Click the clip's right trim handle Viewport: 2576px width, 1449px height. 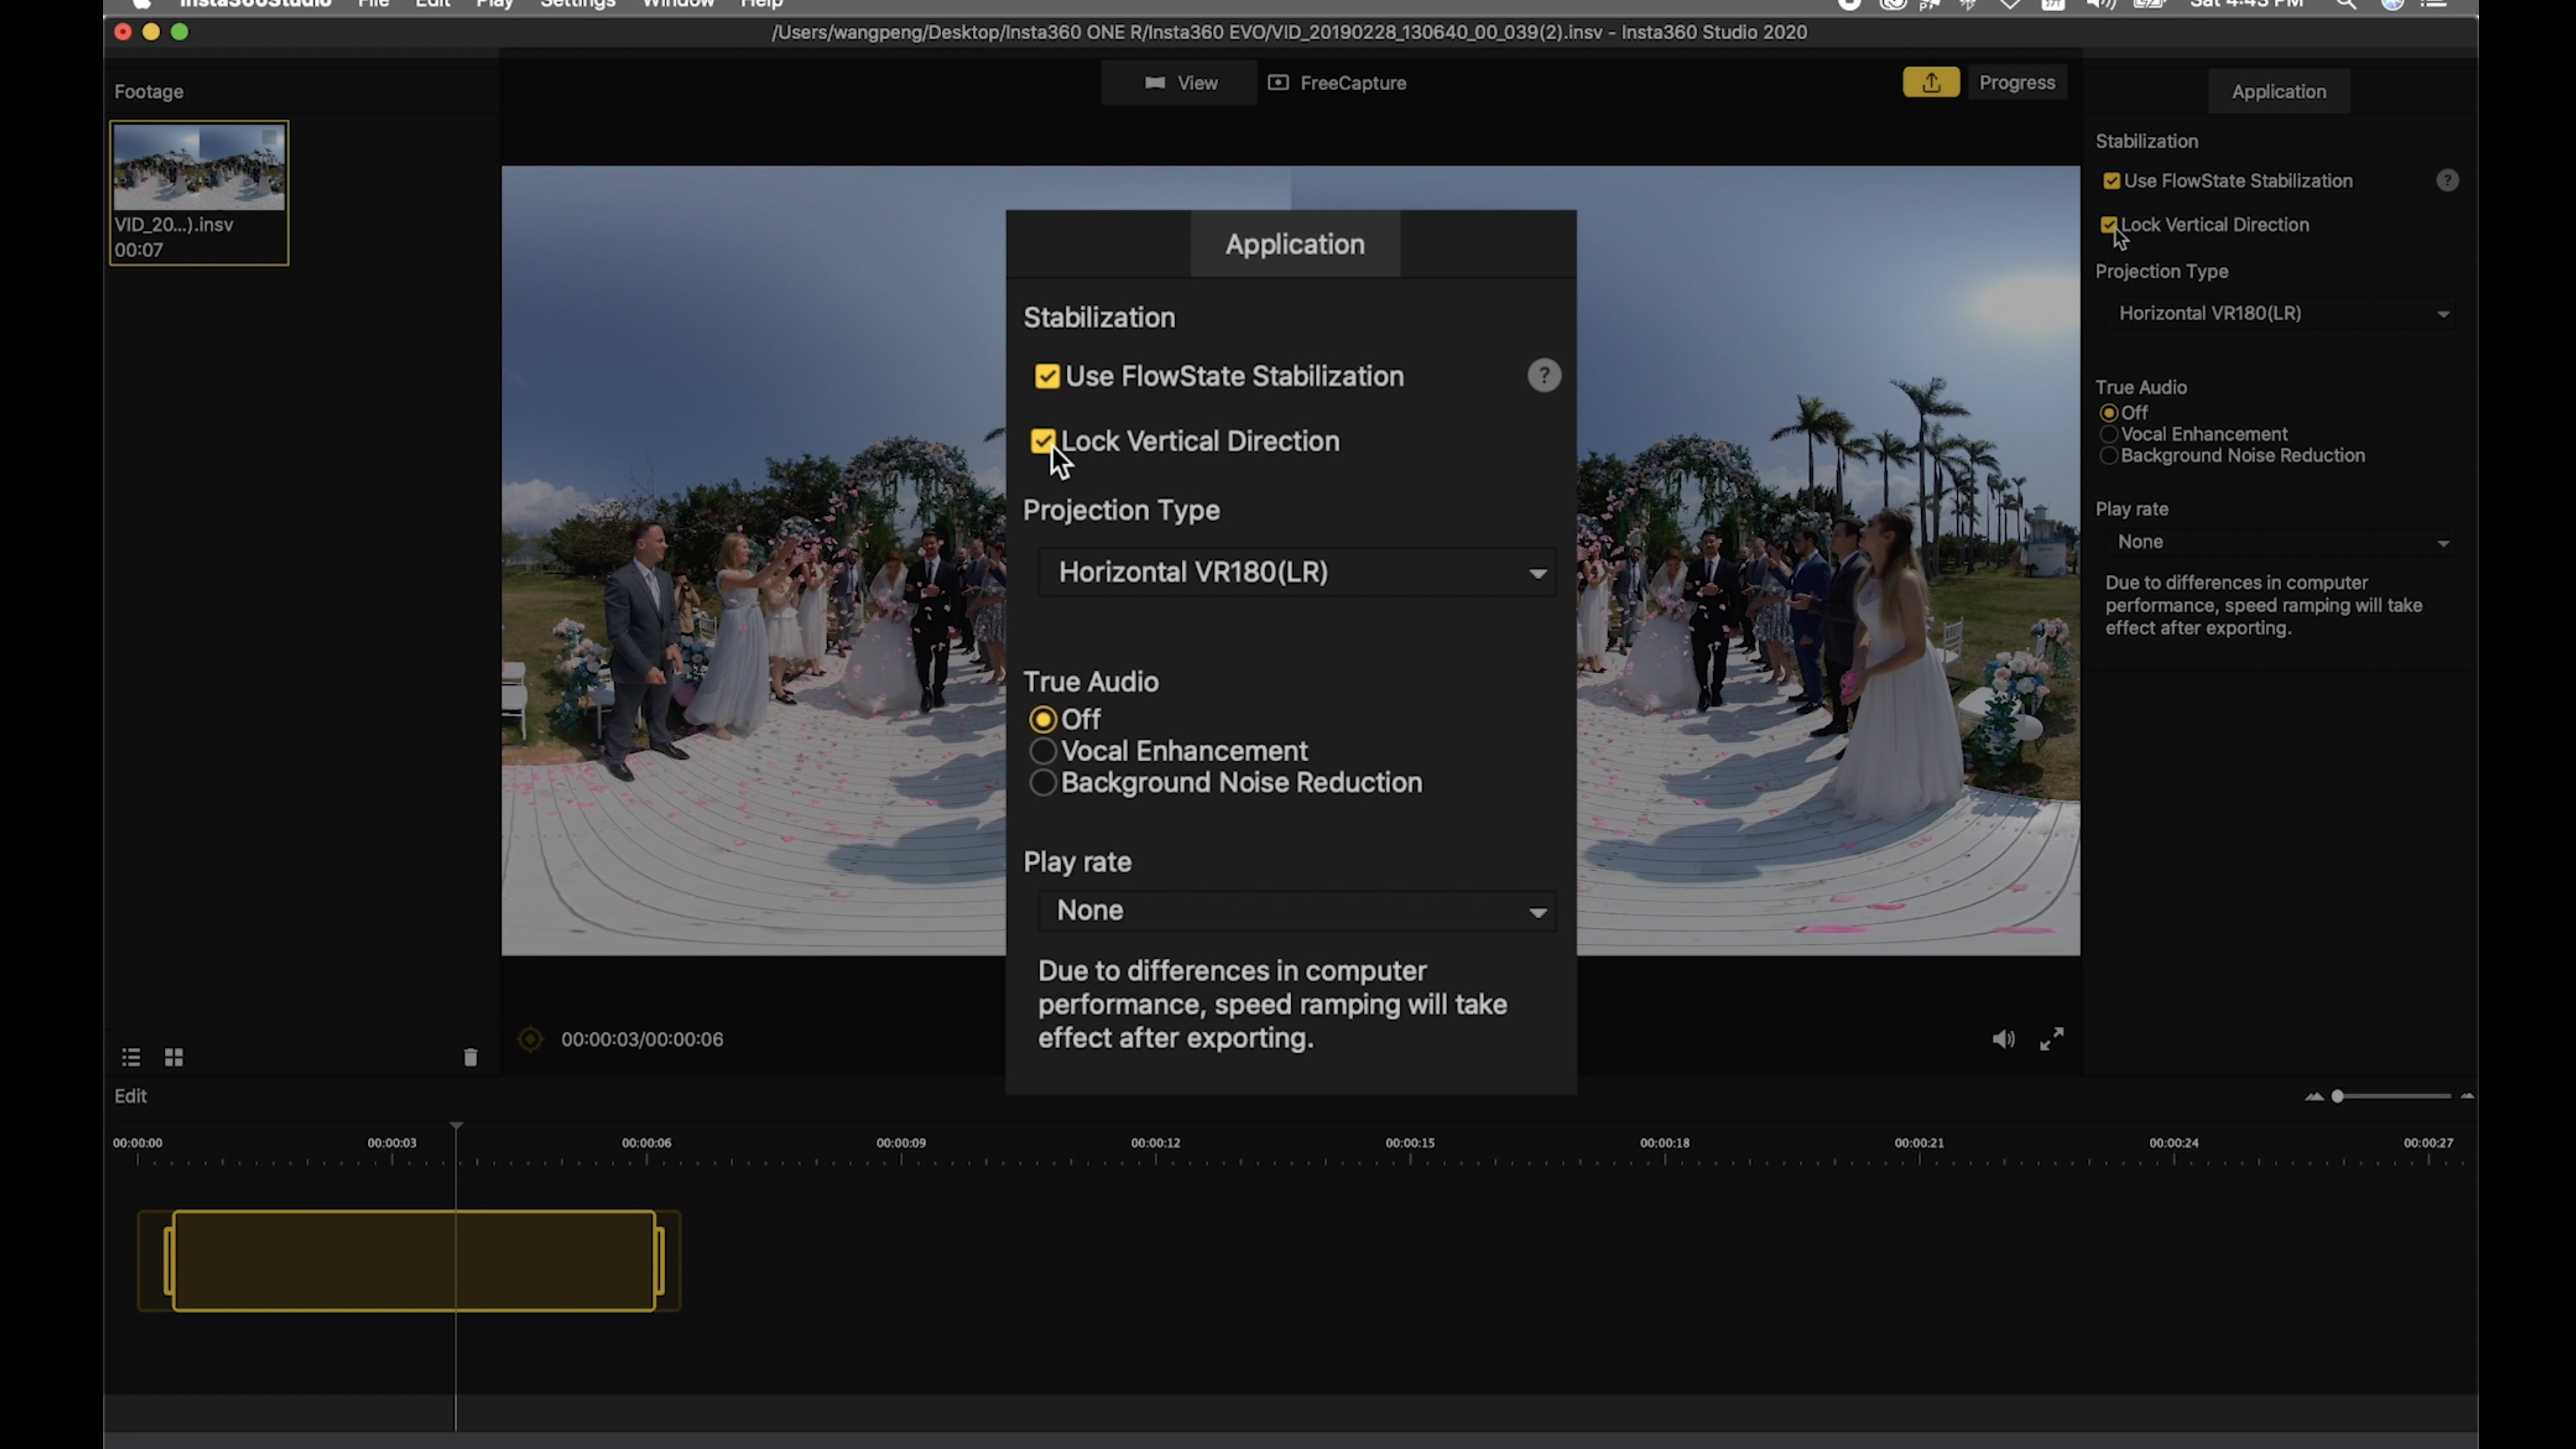tap(659, 1260)
